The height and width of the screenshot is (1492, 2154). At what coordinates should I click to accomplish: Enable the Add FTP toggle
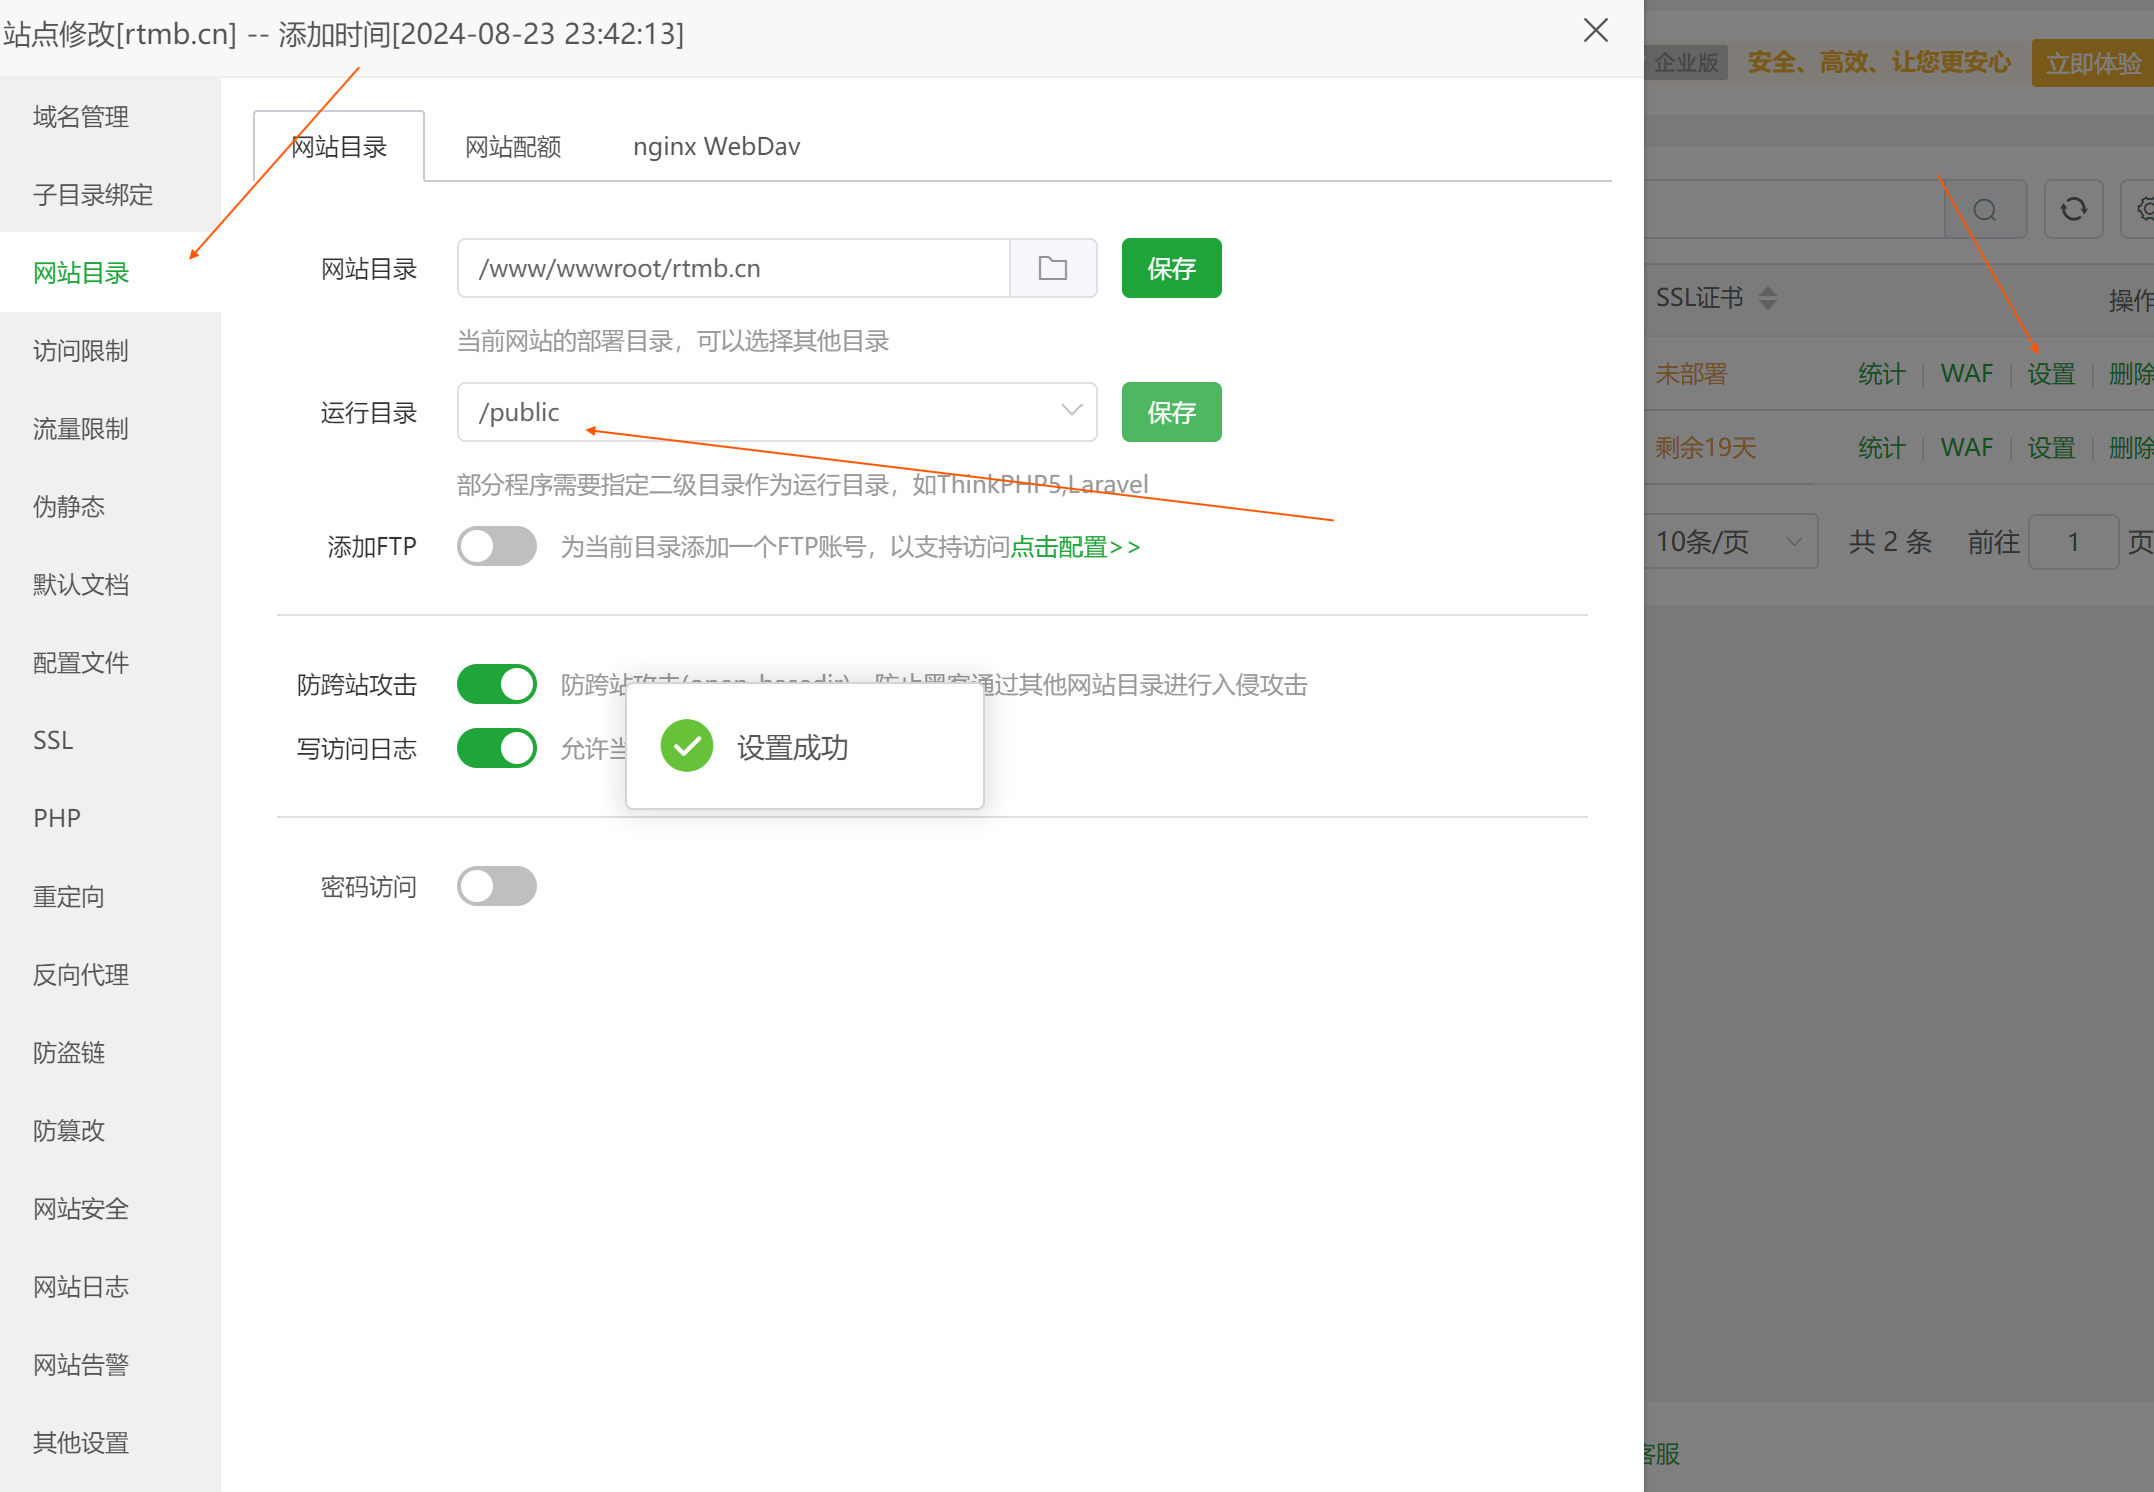coord(497,546)
